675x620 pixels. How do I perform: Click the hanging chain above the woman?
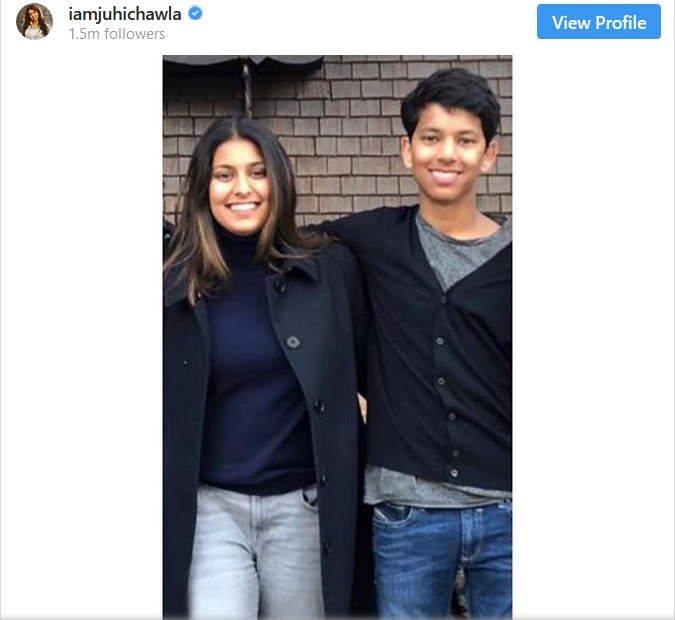pos(247,90)
